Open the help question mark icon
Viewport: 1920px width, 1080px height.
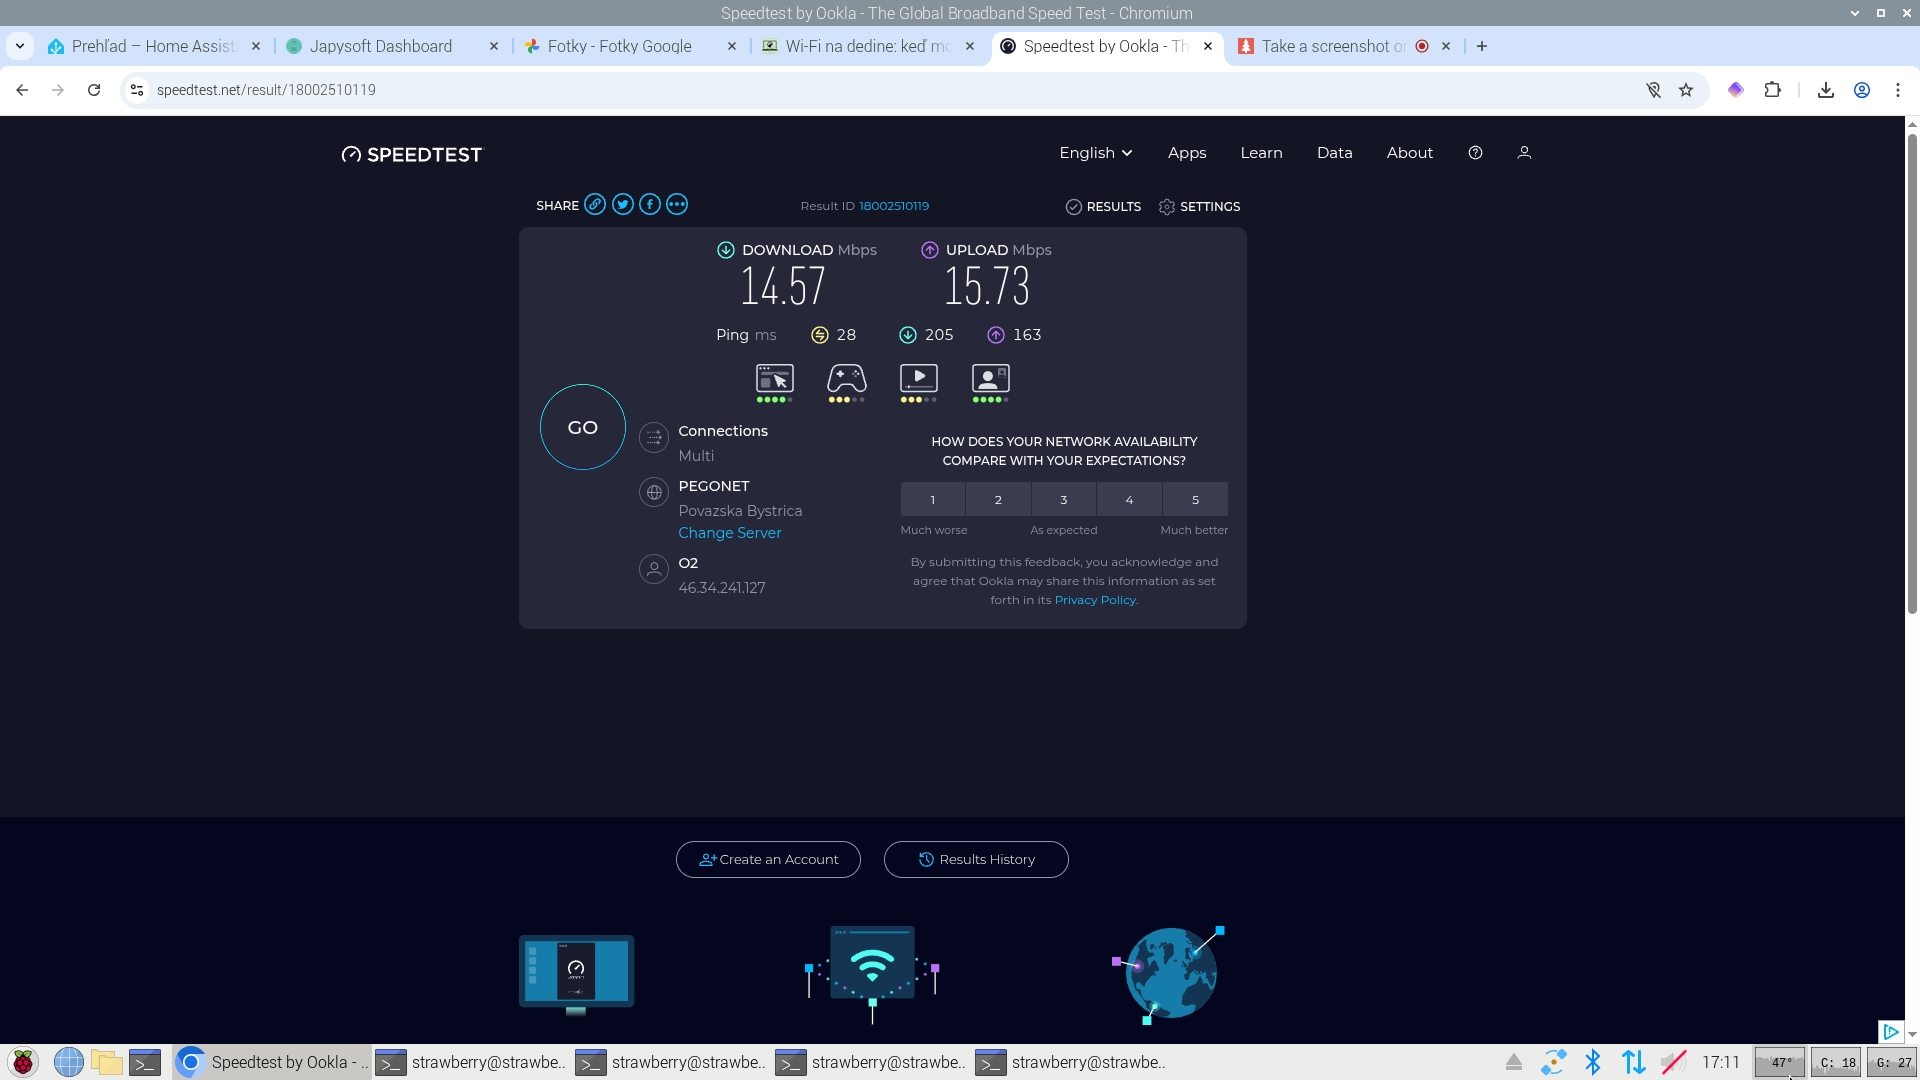1475,153
